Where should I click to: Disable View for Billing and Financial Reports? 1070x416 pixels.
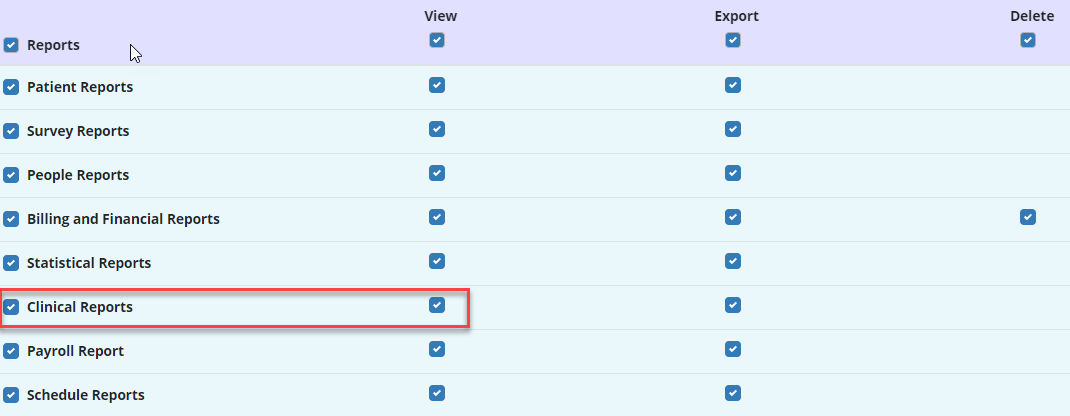[x=437, y=217]
